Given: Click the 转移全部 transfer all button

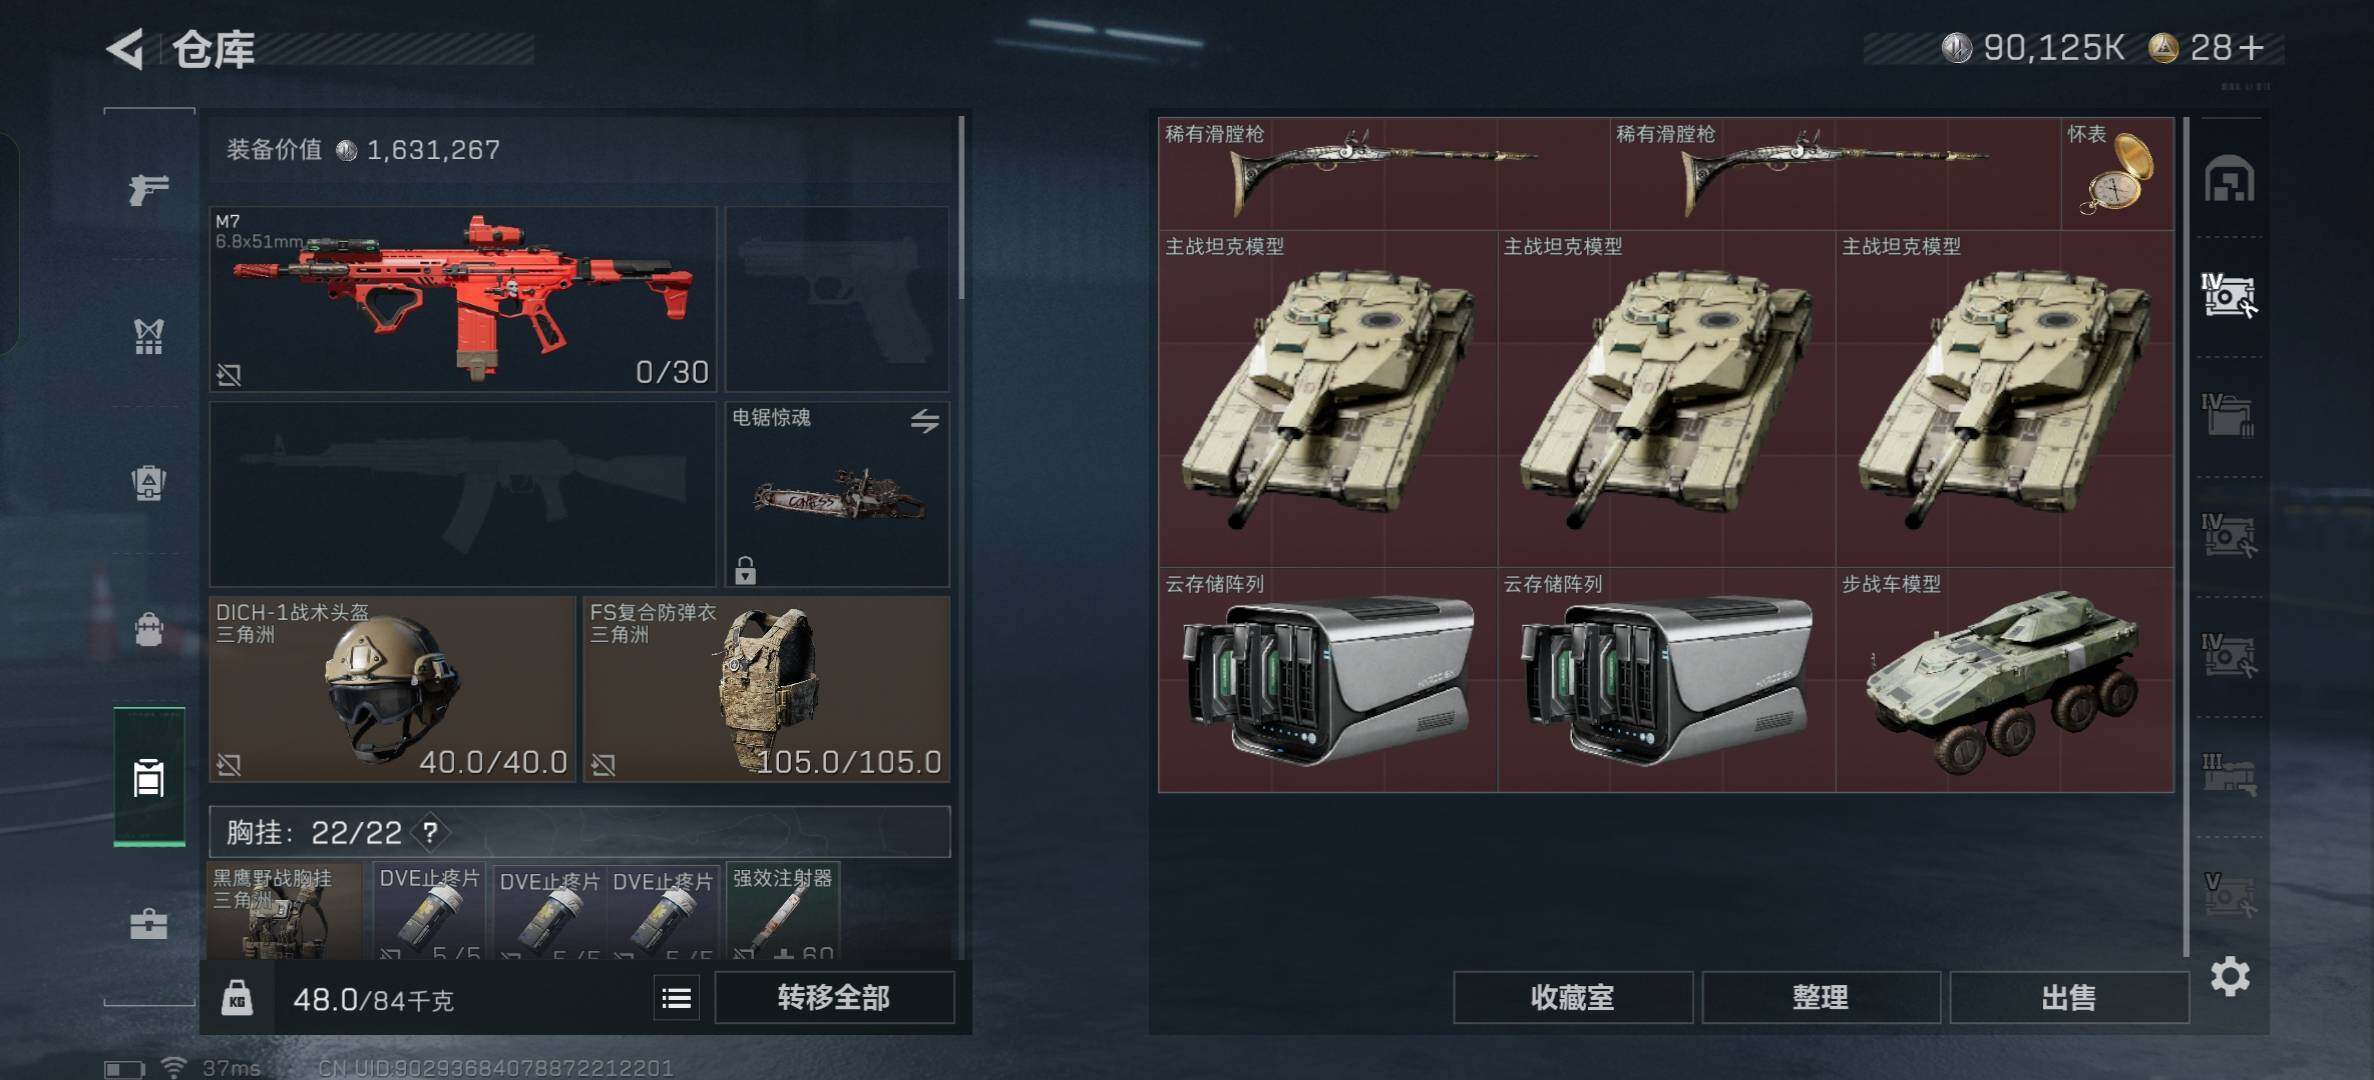Looking at the screenshot, I should click(834, 998).
